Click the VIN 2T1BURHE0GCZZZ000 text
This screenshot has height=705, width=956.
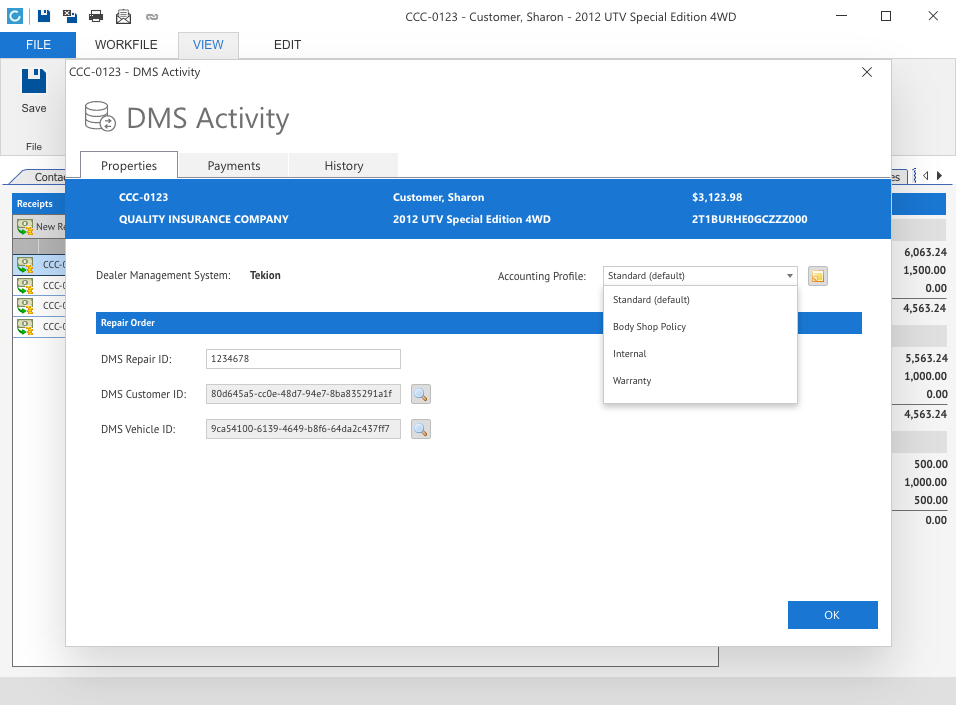(x=749, y=219)
